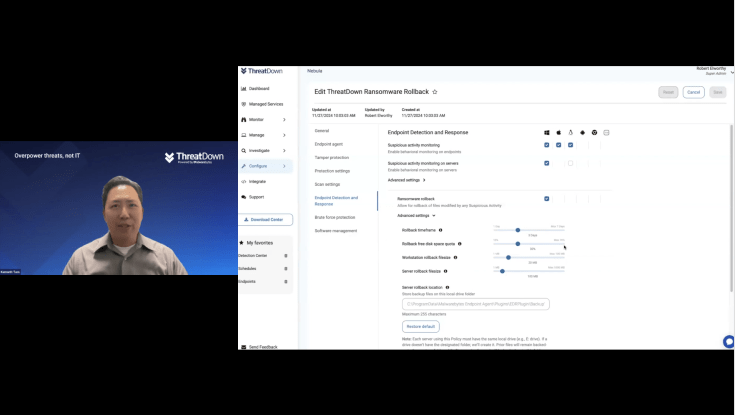Click the Workstation rollback filesize slider handle
This screenshot has width=735, height=415.
tap(508, 257)
